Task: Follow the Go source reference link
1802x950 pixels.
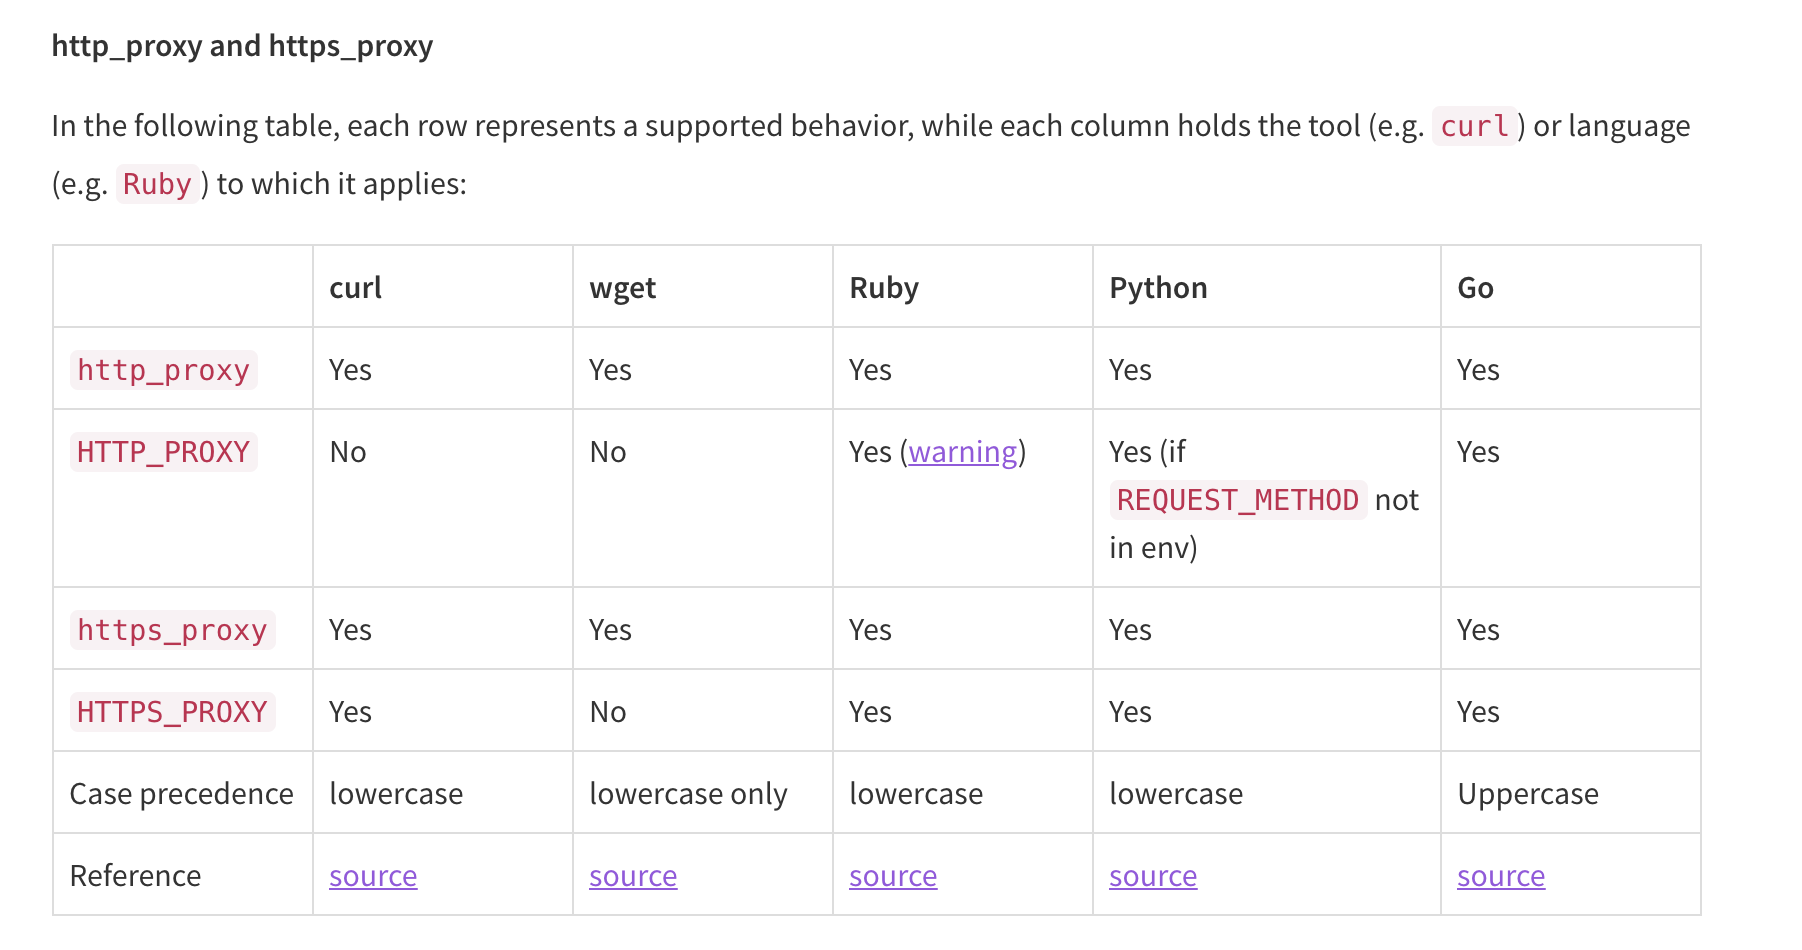Action: tap(1501, 876)
